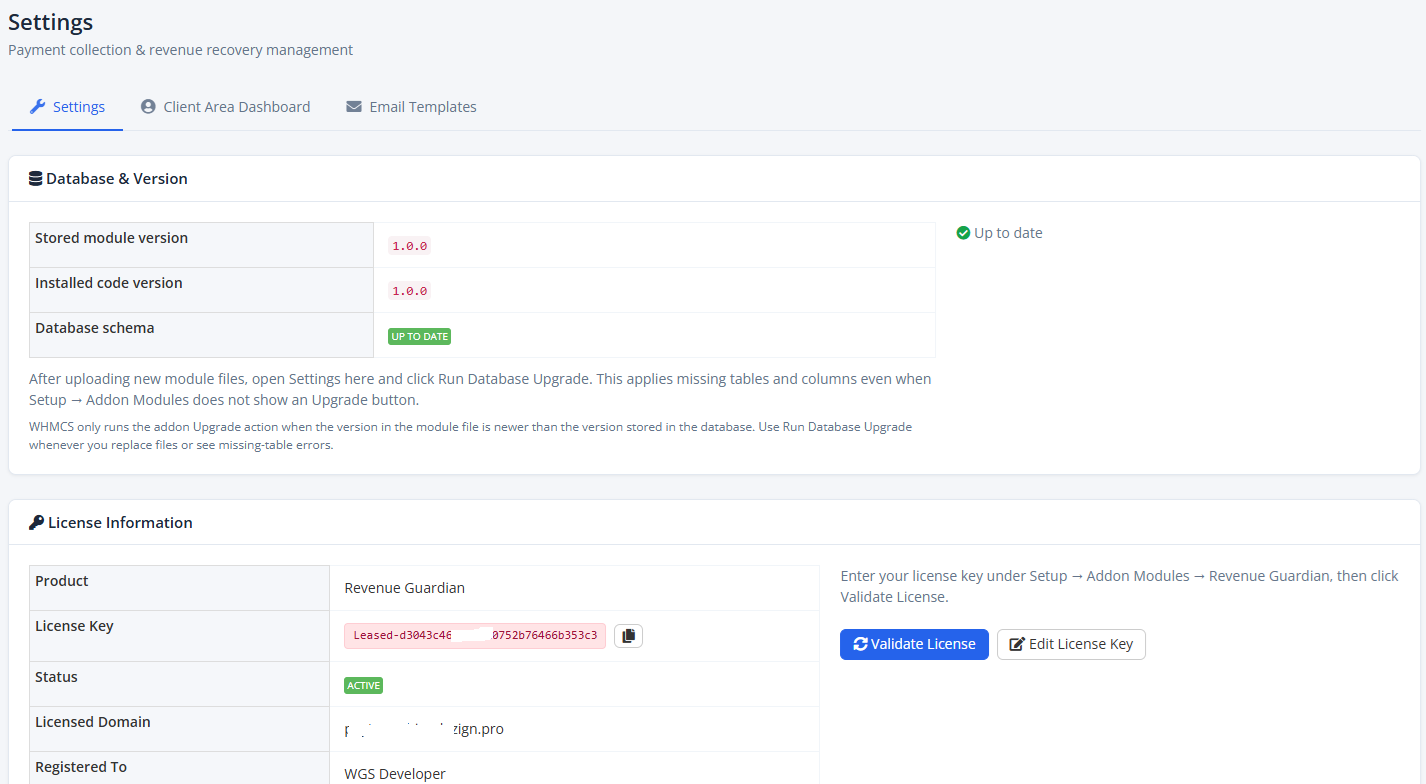Image resolution: width=1426 pixels, height=784 pixels.
Task: Switch to the Email Templates tab
Action: [411, 107]
